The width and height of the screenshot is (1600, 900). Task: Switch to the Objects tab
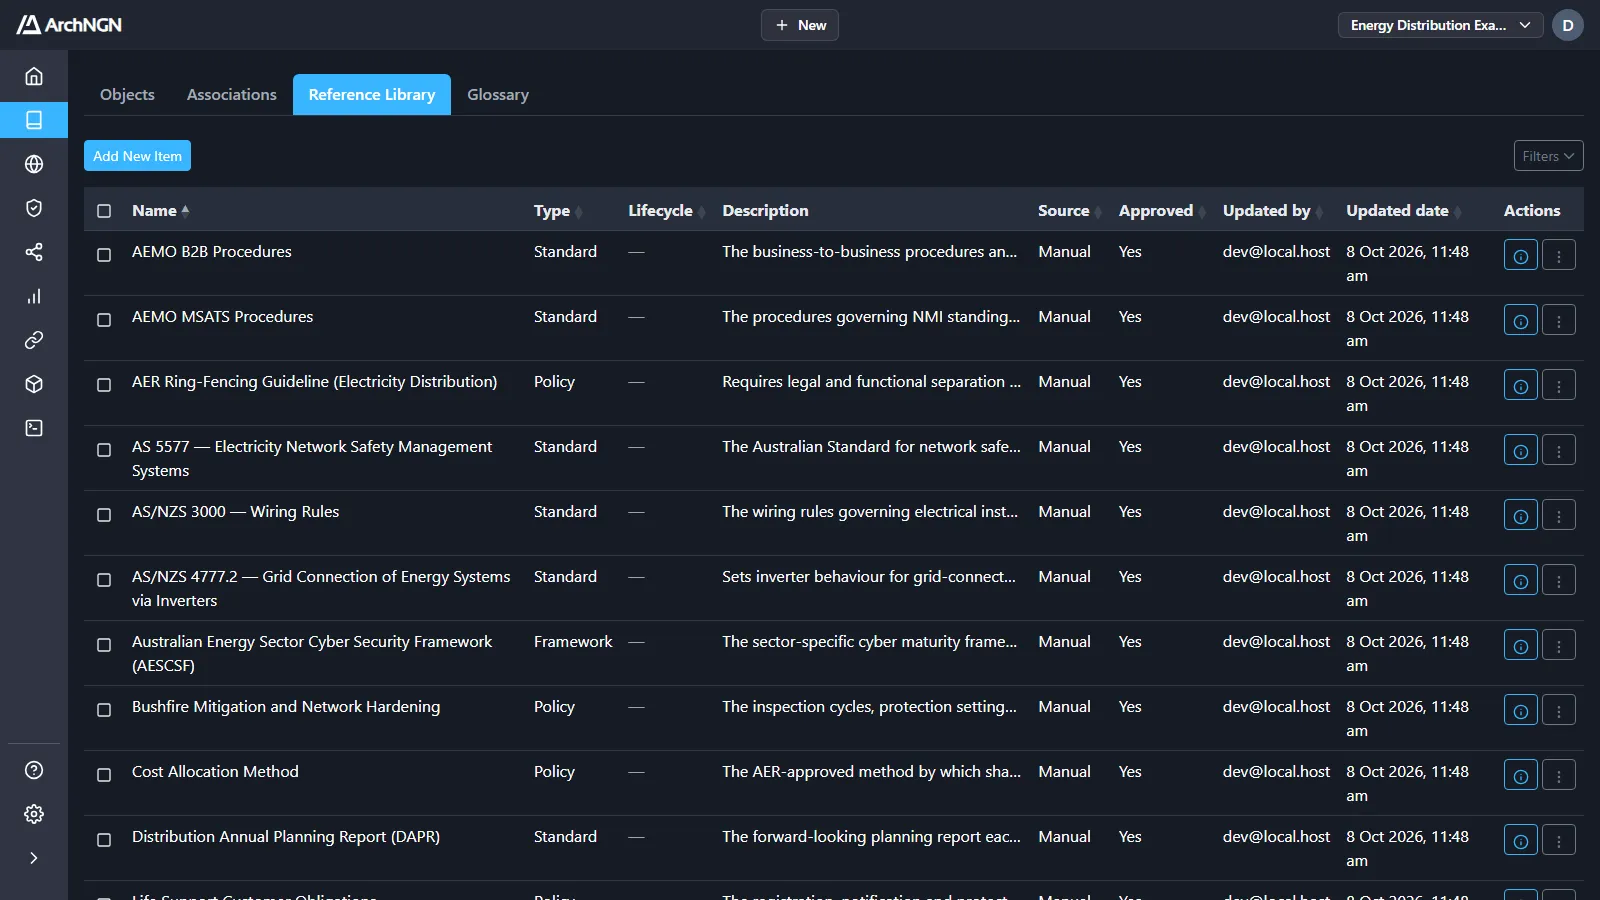click(x=127, y=95)
